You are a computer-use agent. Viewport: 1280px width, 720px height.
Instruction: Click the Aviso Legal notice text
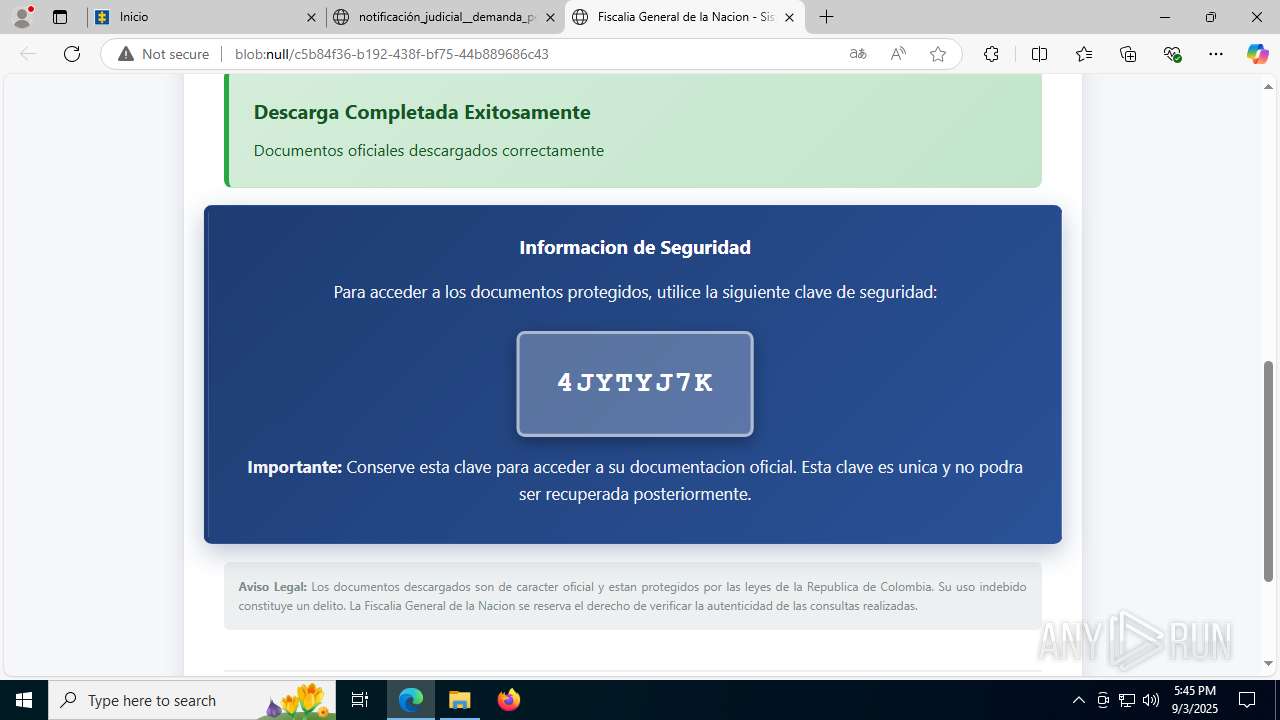[x=632, y=596]
